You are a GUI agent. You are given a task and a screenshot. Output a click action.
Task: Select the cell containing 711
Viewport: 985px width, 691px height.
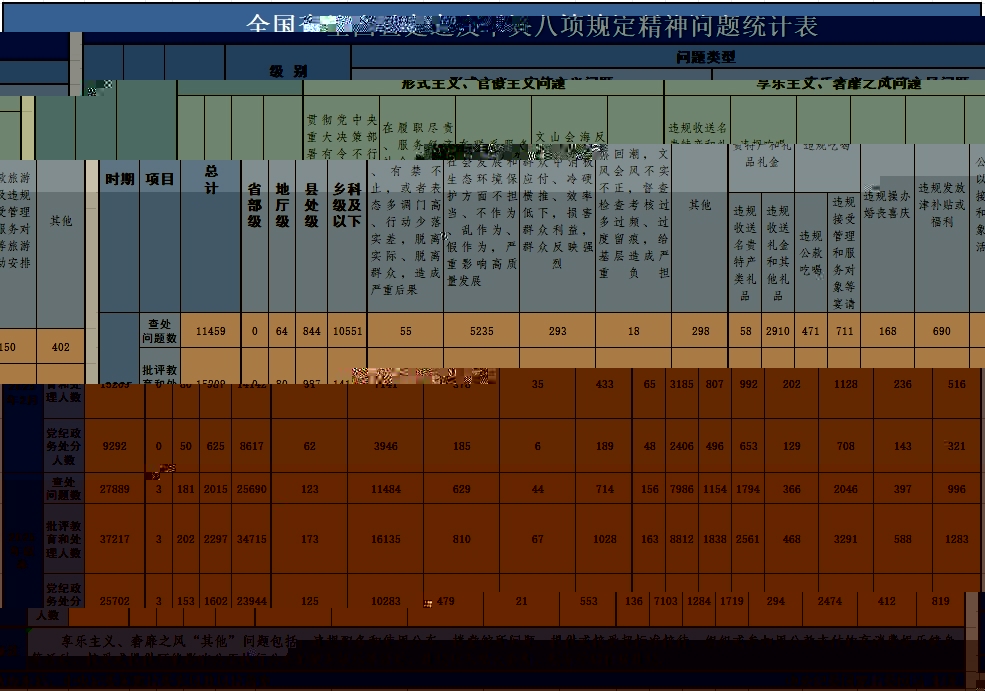coord(844,331)
